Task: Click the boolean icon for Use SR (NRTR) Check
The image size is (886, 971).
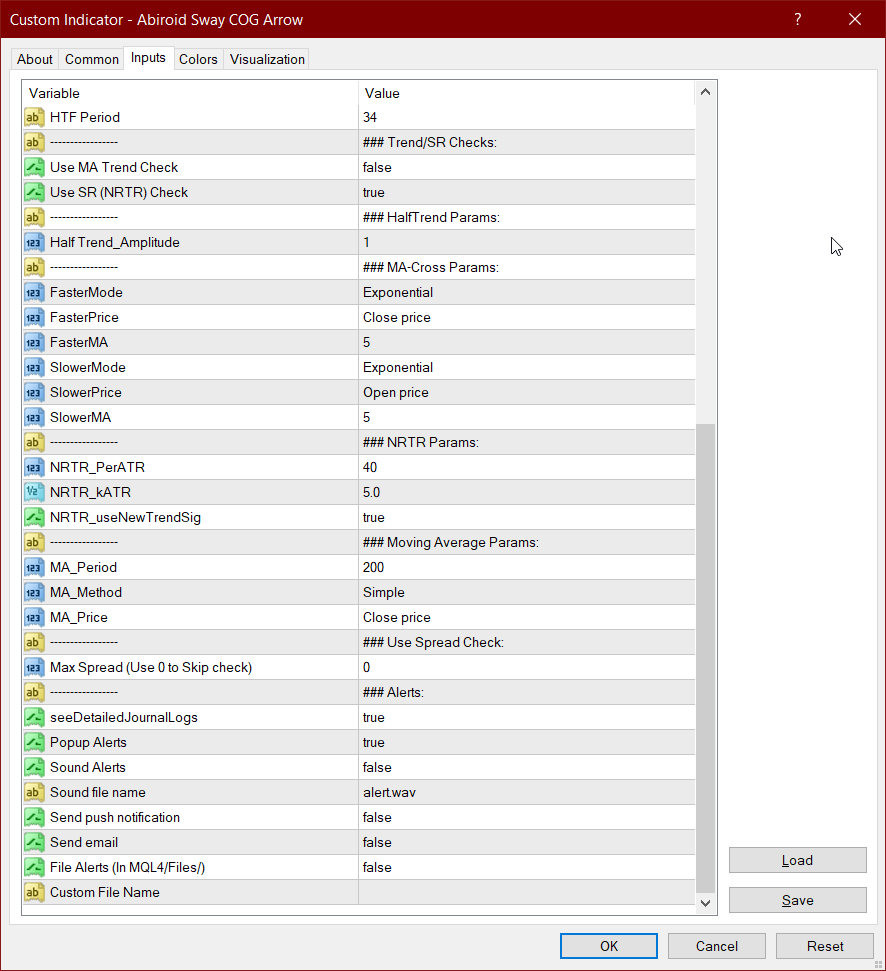Action: [x=34, y=192]
